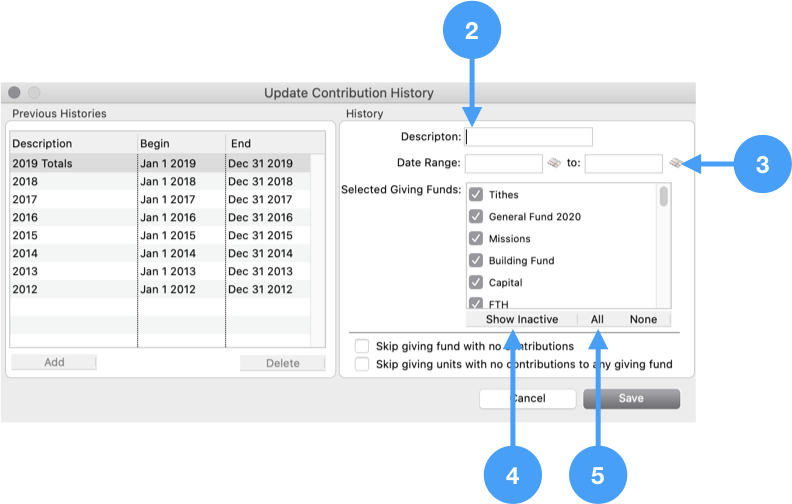Toggle the Missions fund checkbox
The image size is (792, 504).
click(x=476, y=239)
